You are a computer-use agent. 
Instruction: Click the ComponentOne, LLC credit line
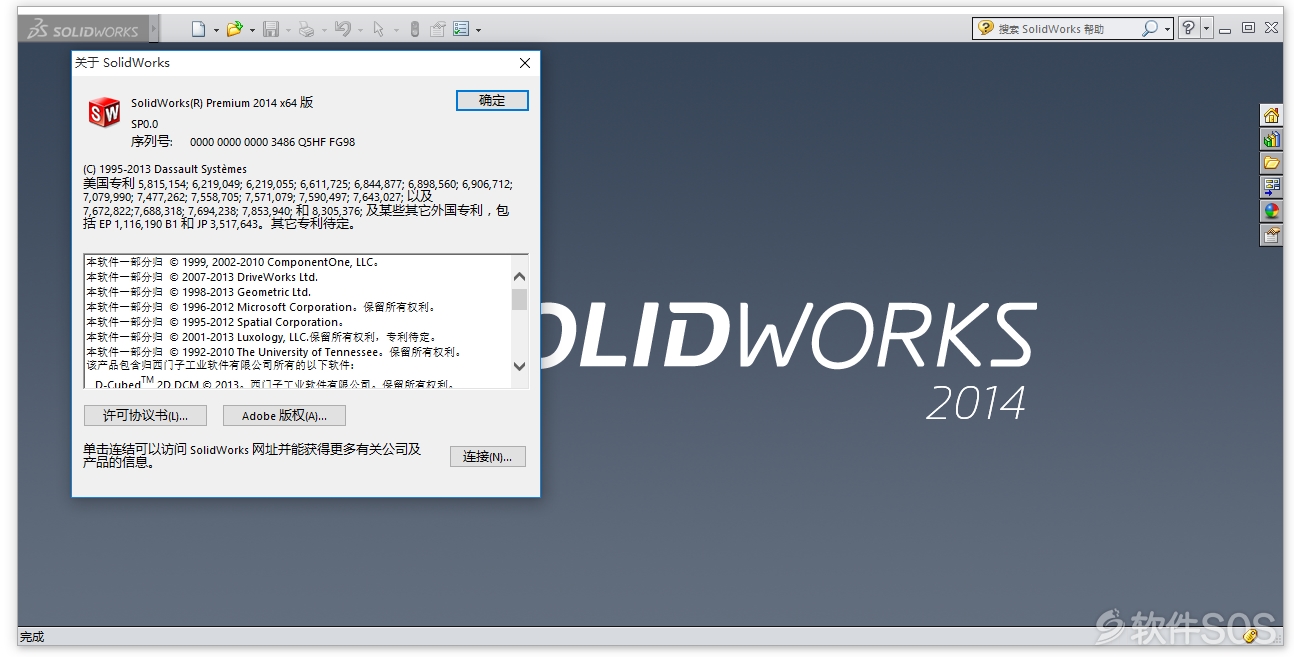(x=233, y=262)
